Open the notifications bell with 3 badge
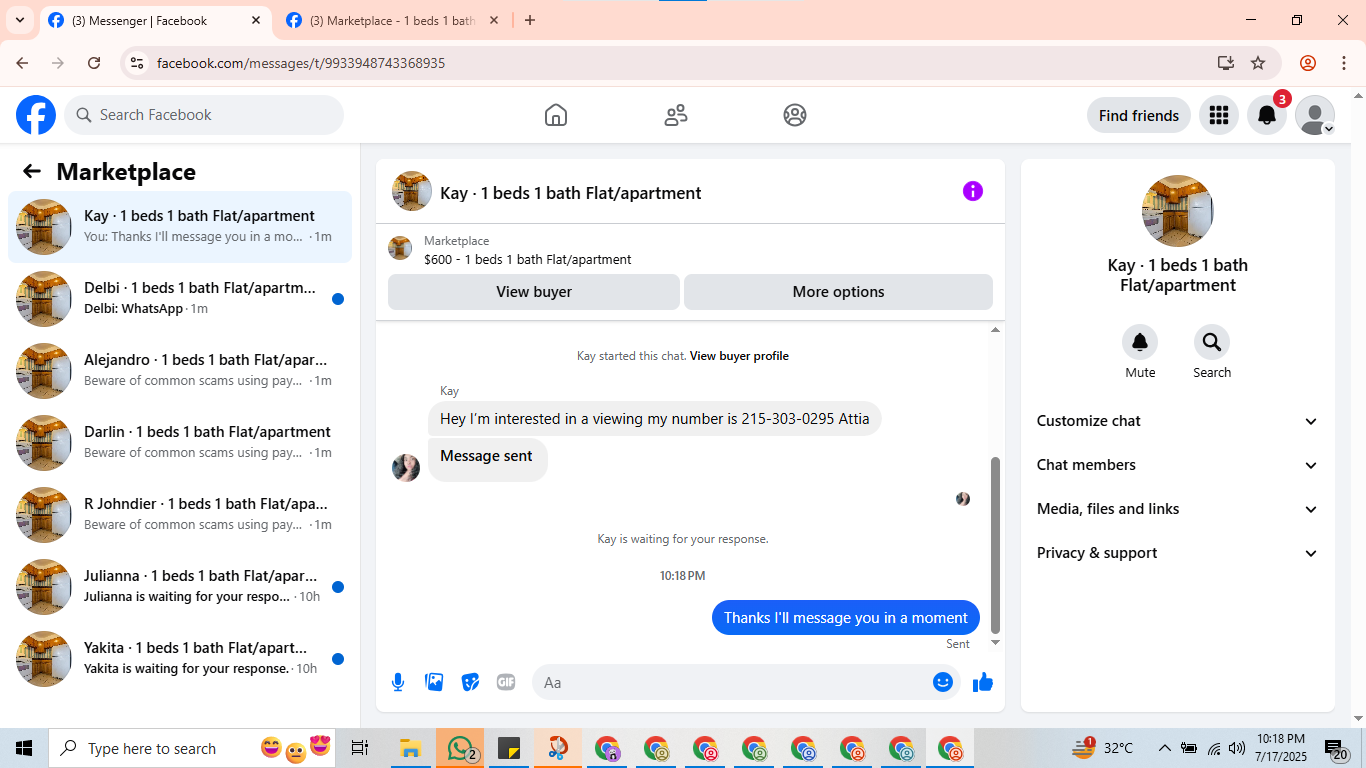The image size is (1366, 768). coord(1267,115)
